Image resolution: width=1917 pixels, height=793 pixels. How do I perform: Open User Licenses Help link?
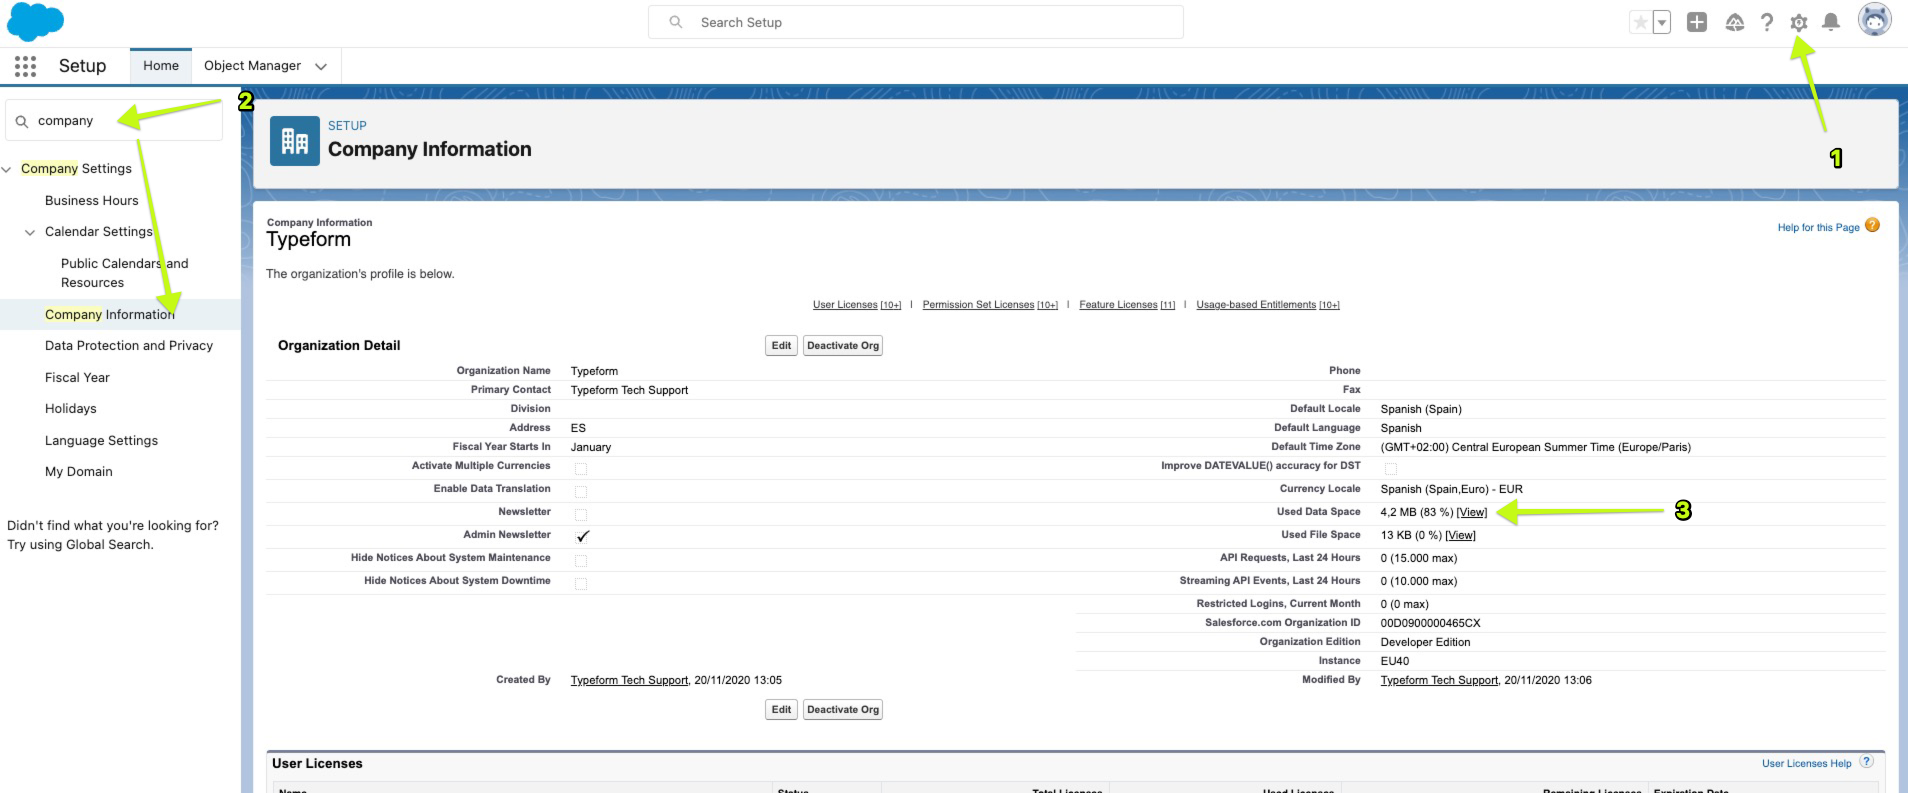(x=1806, y=763)
